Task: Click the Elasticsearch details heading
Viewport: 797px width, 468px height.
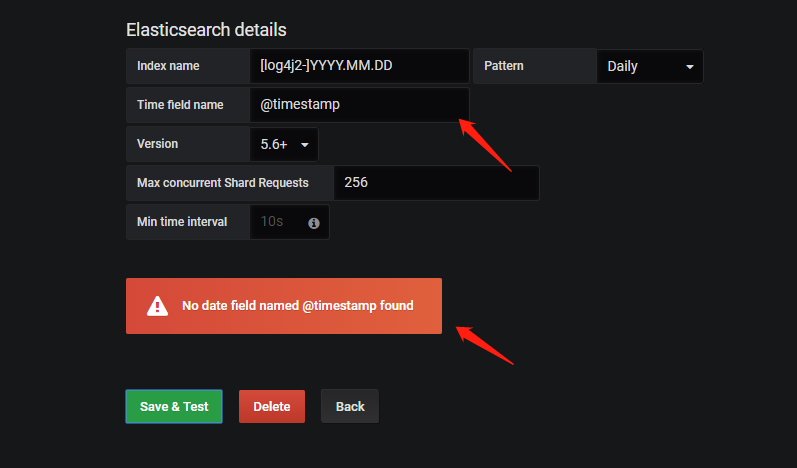Action: click(x=206, y=30)
